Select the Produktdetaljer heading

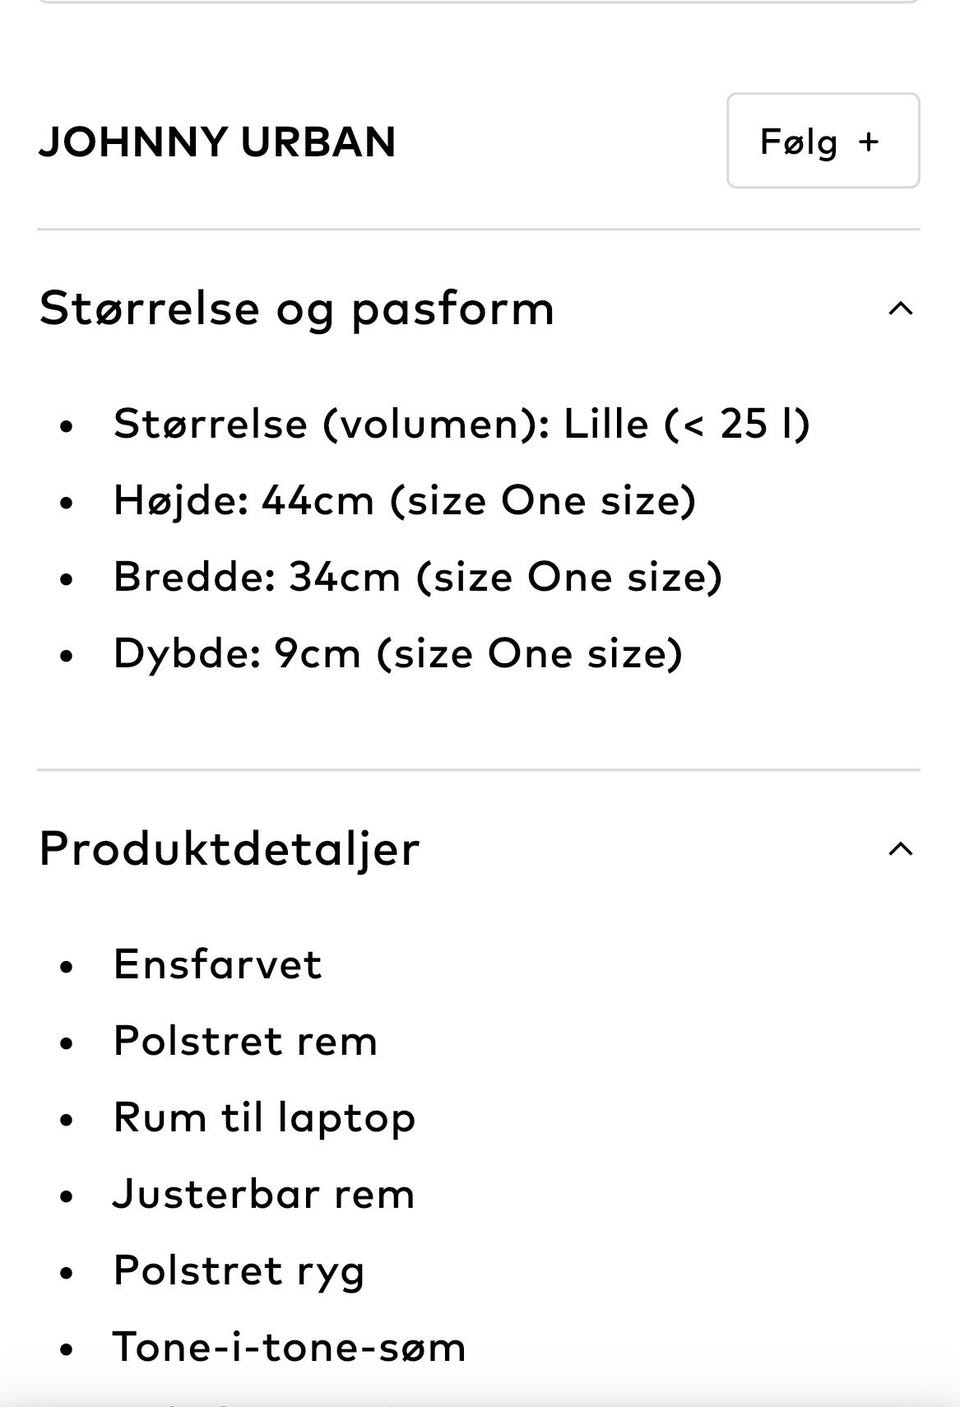(228, 849)
